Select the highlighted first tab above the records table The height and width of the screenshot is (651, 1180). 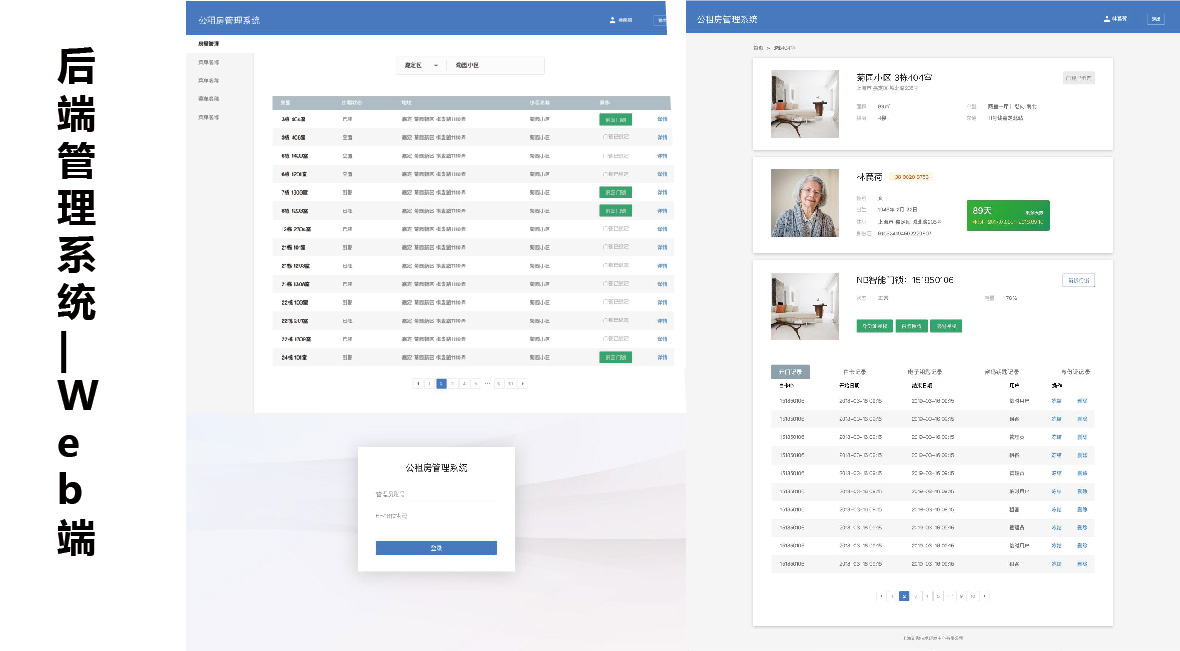click(790, 372)
